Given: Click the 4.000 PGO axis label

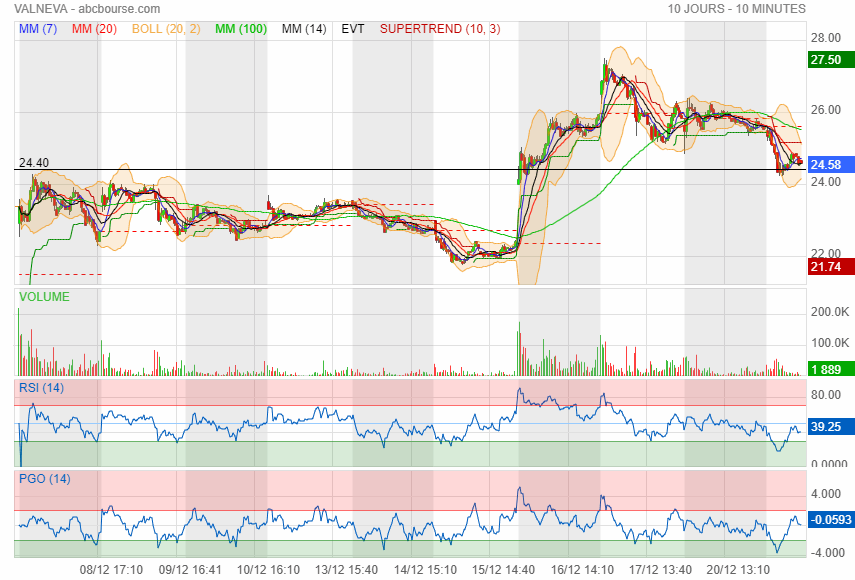Looking at the screenshot, I should click(x=826, y=494).
